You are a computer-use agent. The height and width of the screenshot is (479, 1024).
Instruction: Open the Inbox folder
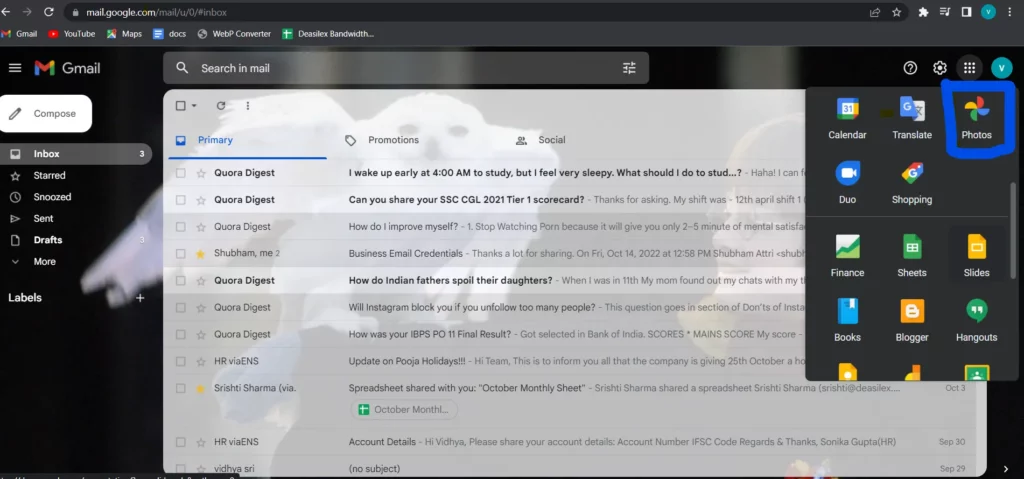[76, 154]
